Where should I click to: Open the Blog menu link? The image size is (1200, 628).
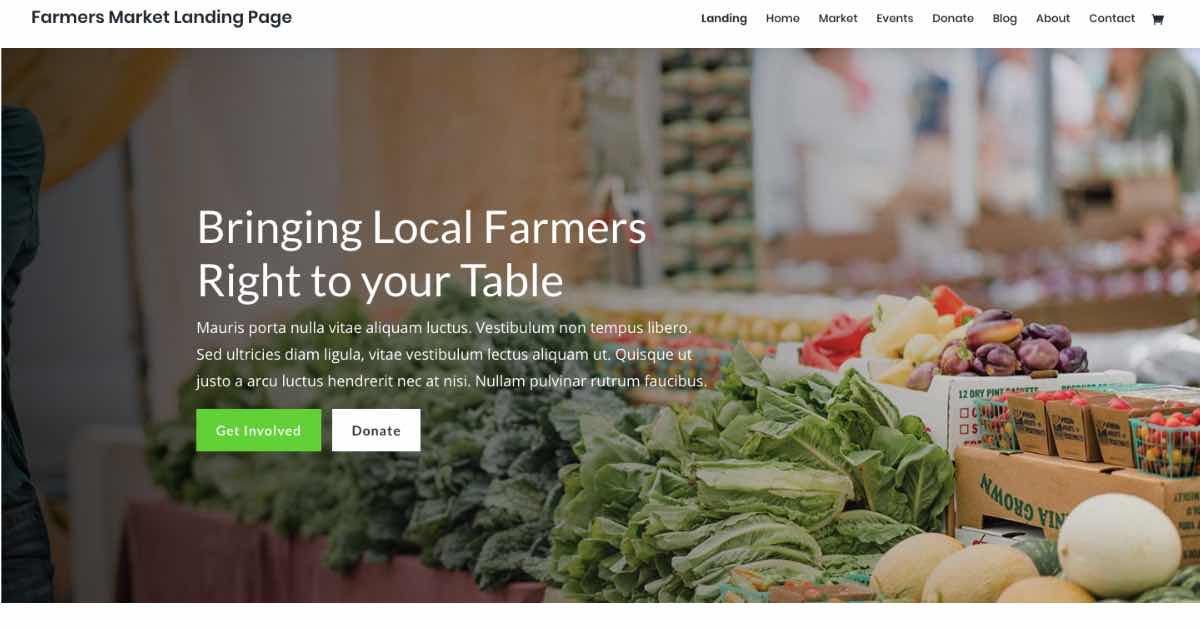1005,18
